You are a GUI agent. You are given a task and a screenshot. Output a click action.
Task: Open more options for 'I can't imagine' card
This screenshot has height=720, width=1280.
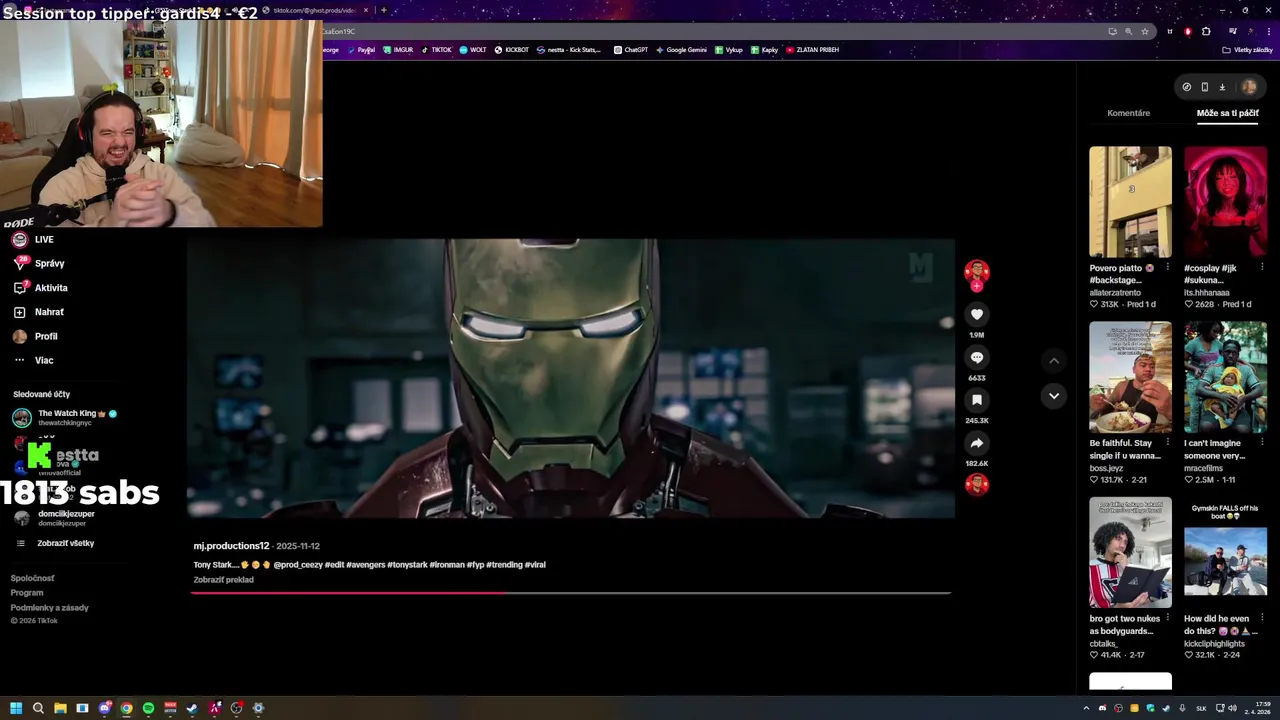point(1262,443)
